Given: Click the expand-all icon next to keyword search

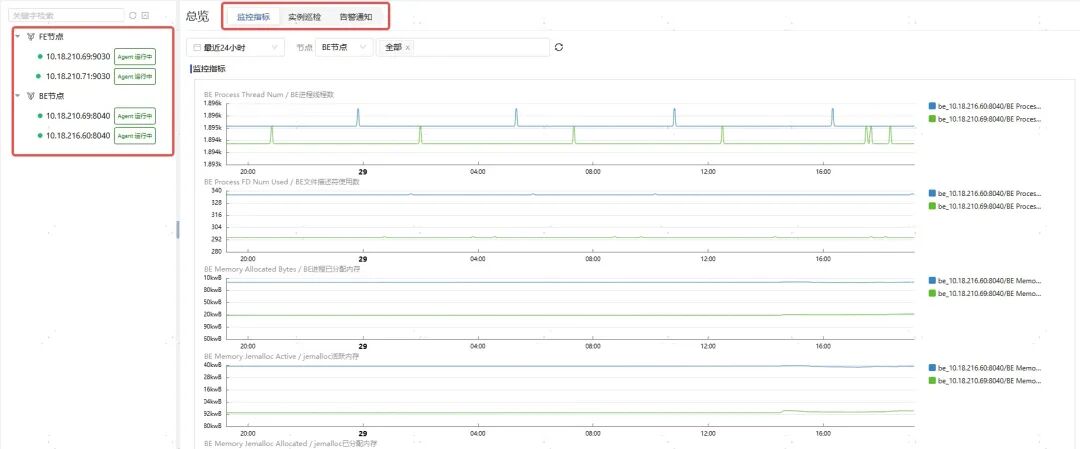Looking at the screenshot, I should [x=145, y=14].
